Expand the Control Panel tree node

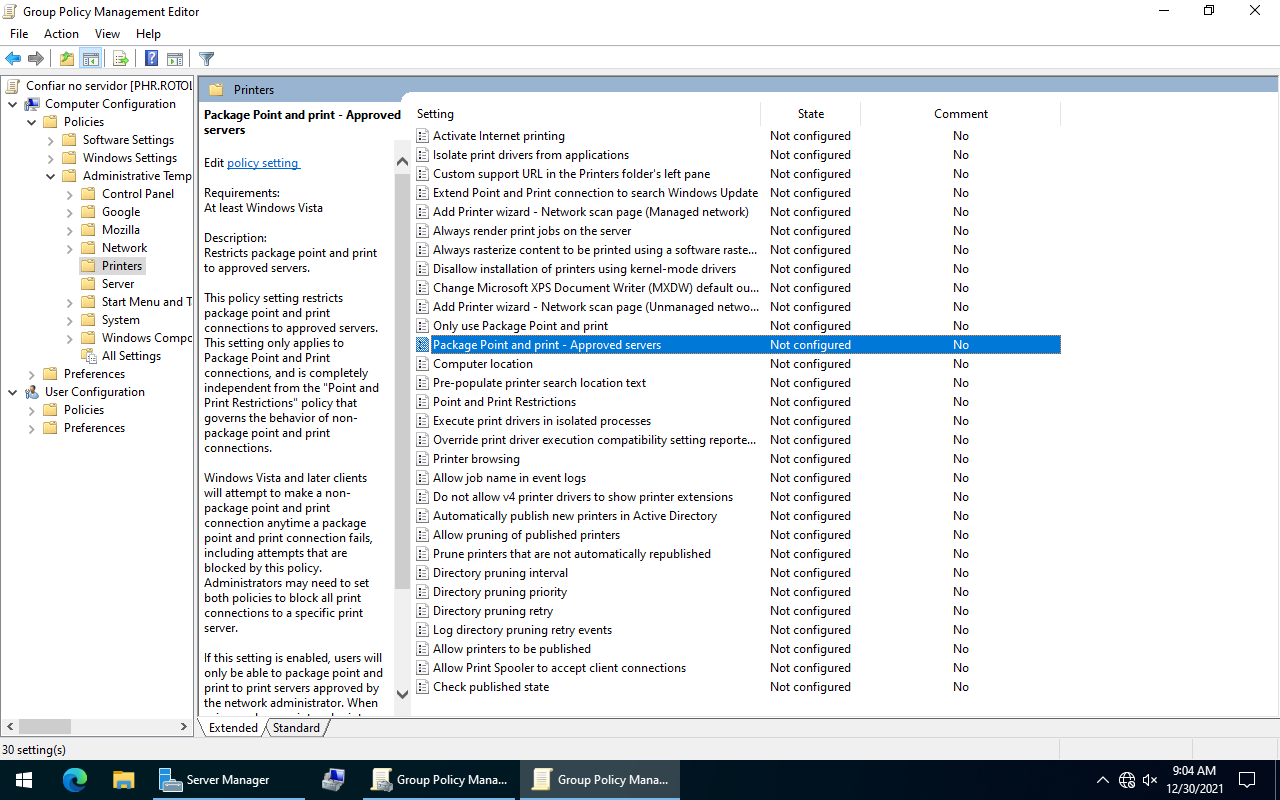point(70,195)
